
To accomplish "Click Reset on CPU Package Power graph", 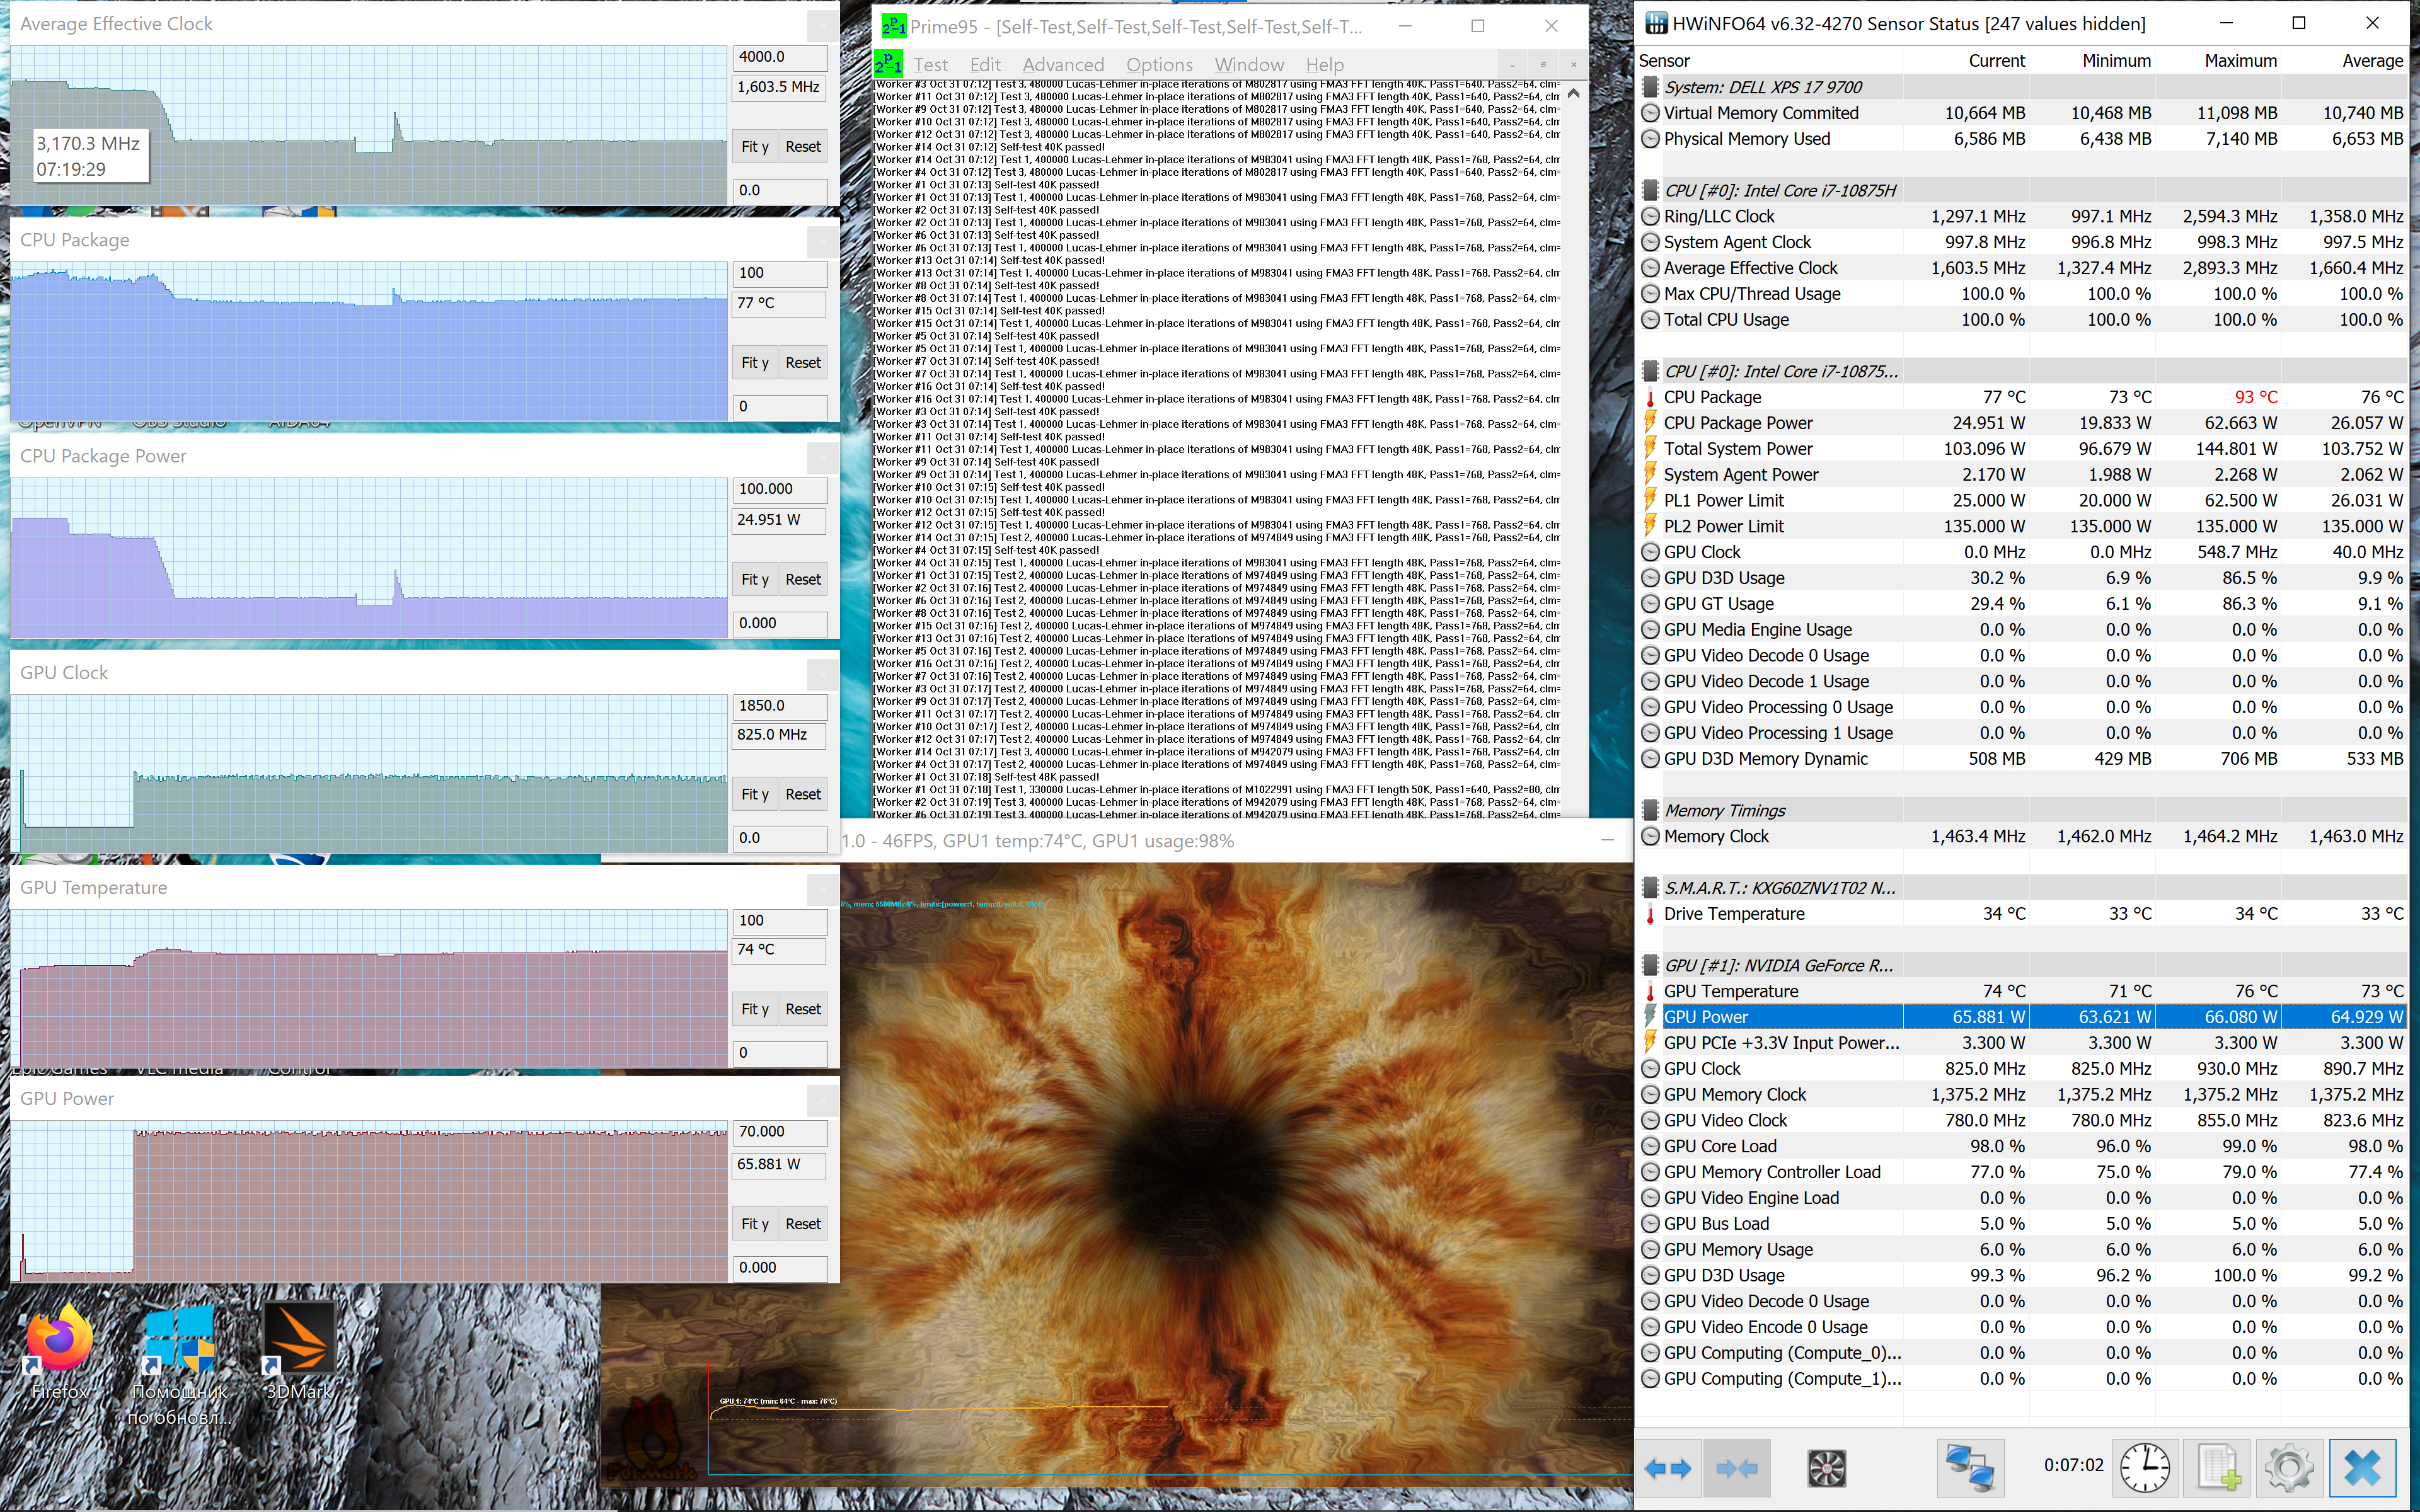I will (x=803, y=579).
